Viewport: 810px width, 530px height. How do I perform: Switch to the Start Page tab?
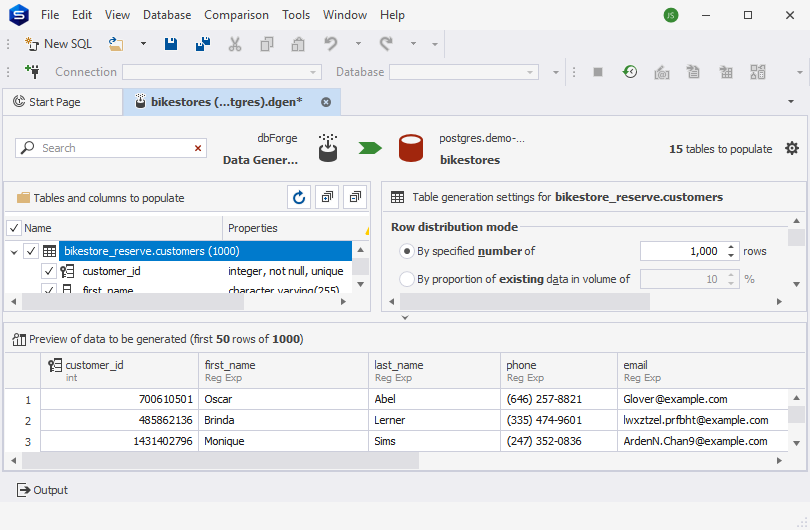point(54,102)
